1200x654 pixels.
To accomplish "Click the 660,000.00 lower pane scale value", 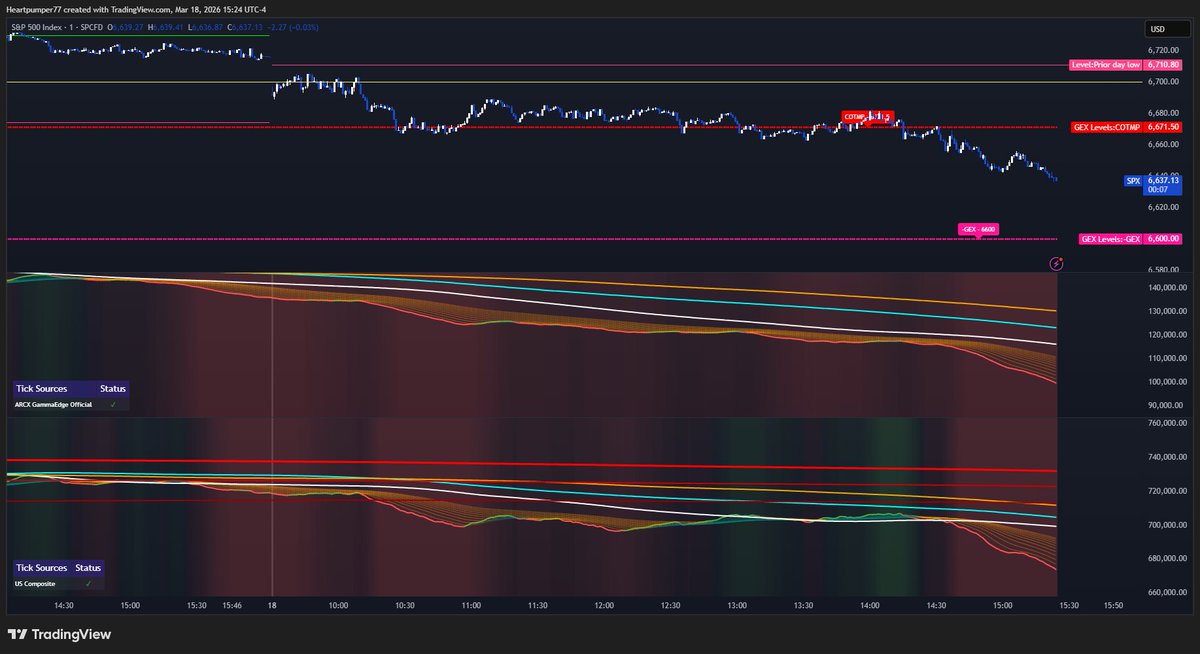I will pos(1165,592).
